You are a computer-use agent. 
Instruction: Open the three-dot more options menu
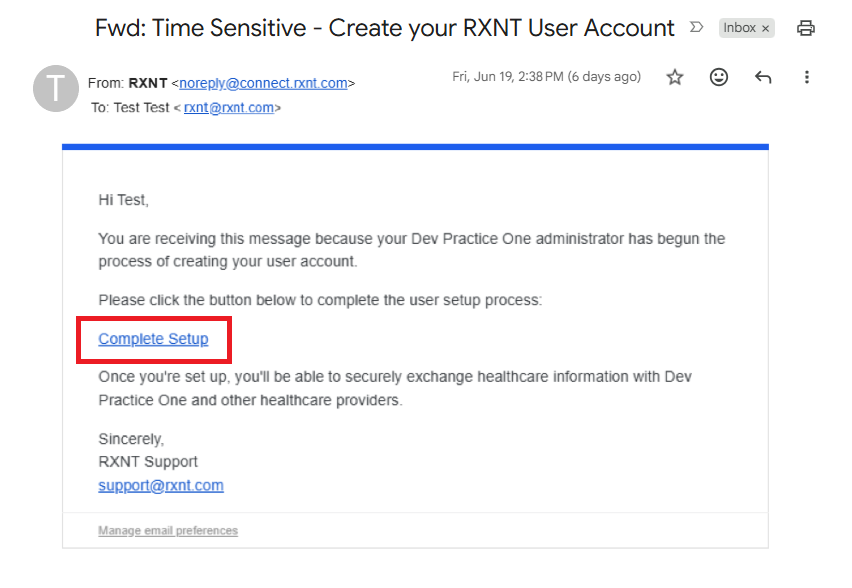pos(806,77)
